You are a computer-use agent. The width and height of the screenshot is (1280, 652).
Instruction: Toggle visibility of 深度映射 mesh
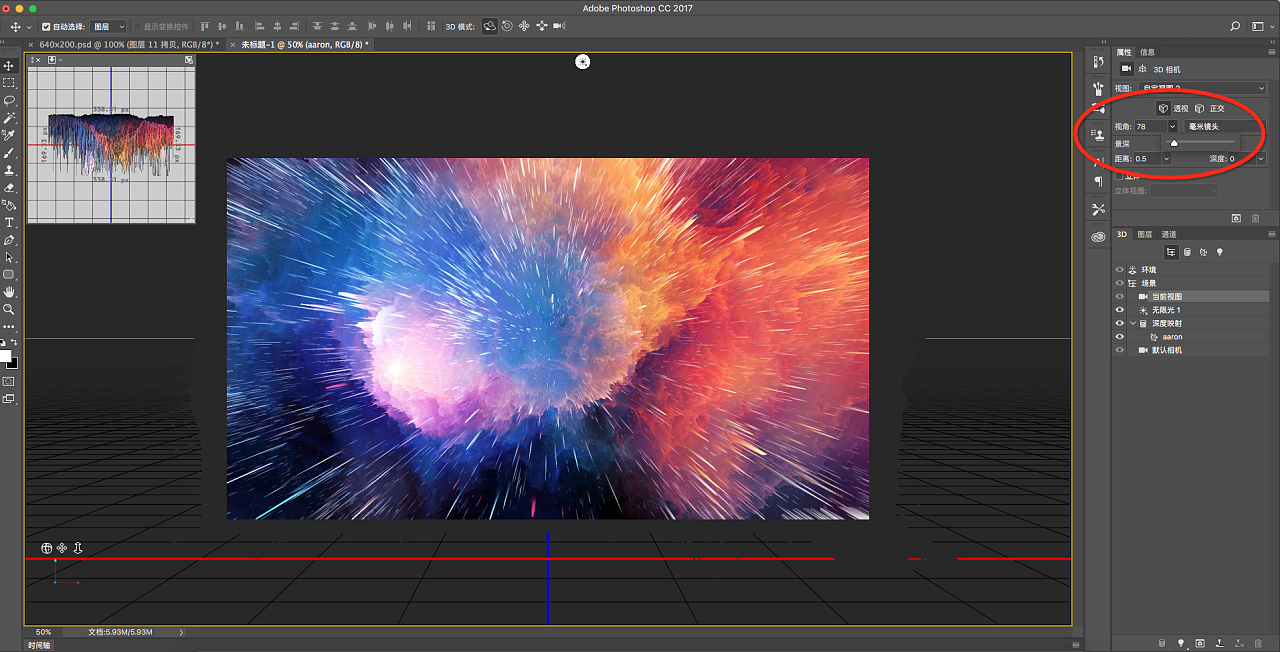1119,323
